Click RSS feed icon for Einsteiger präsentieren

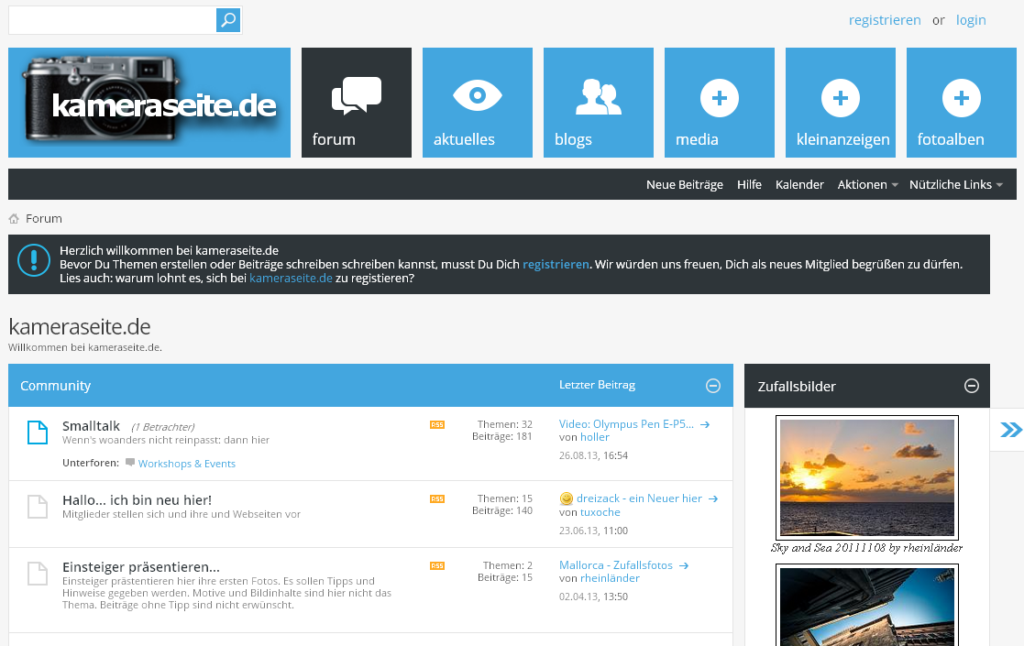pos(437,566)
